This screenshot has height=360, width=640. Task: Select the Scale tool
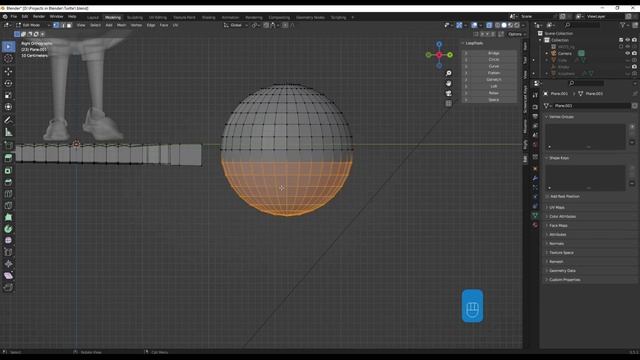point(8,95)
